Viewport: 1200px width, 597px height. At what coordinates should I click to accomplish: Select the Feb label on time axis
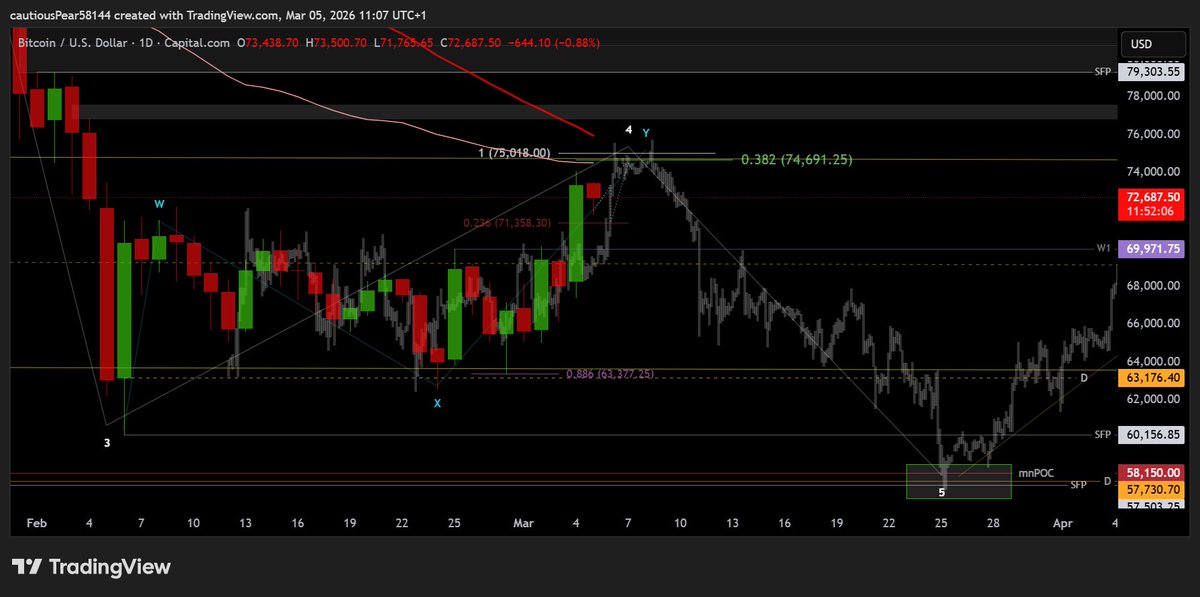click(x=36, y=523)
